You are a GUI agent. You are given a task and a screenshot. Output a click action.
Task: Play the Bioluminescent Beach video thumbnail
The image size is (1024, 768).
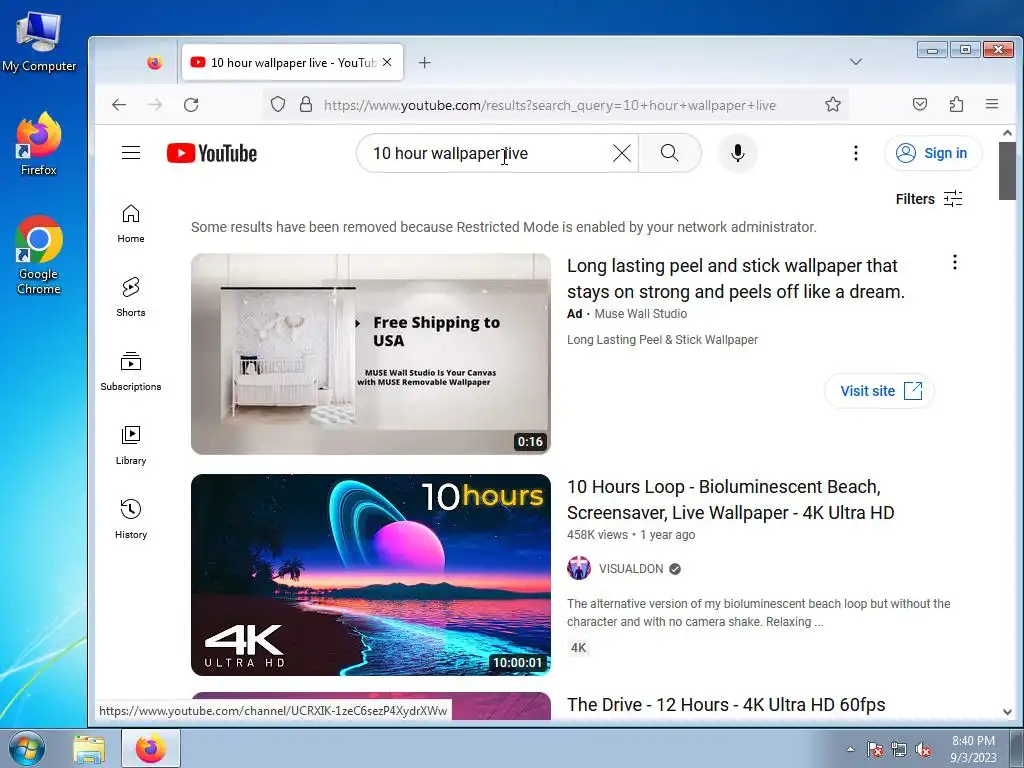point(371,575)
